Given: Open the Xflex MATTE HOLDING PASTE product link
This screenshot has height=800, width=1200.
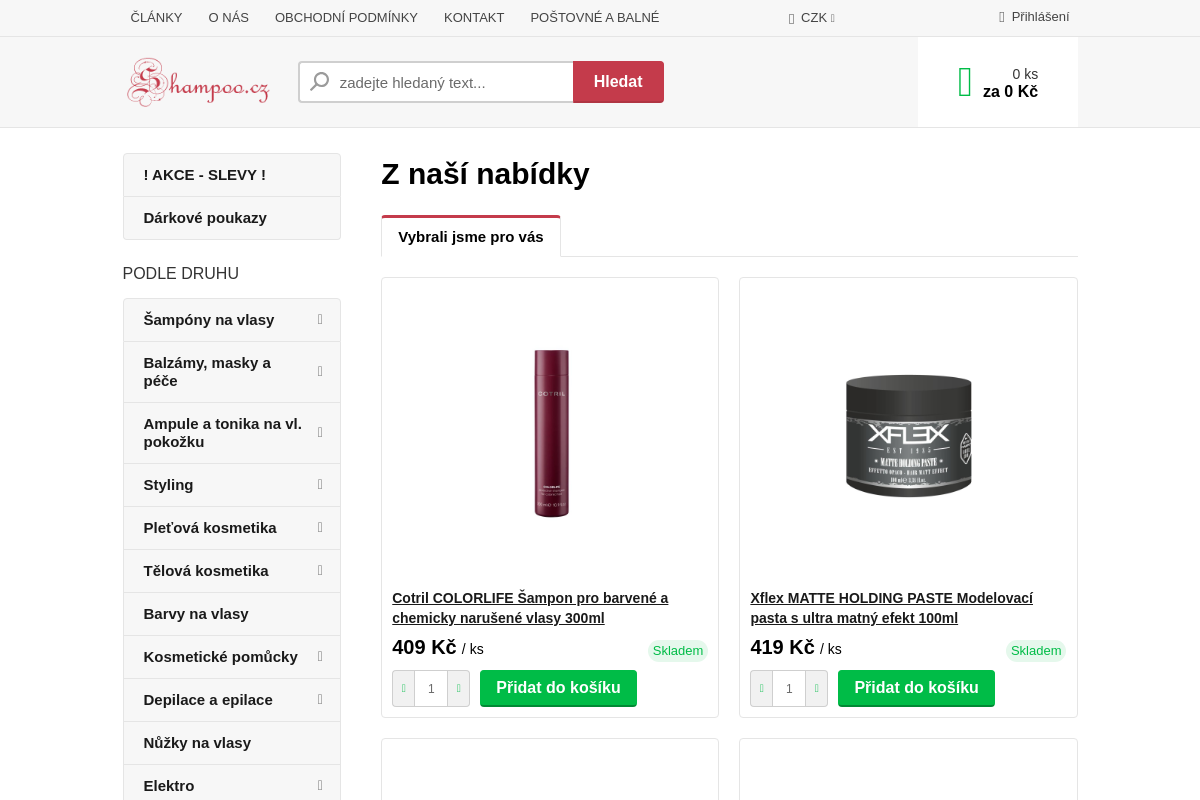Looking at the screenshot, I should (891, 607).
